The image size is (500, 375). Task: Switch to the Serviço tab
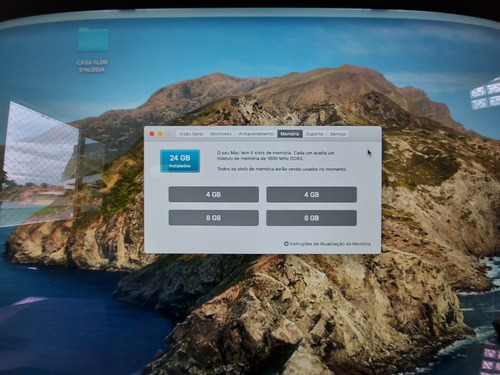(338, 134)
